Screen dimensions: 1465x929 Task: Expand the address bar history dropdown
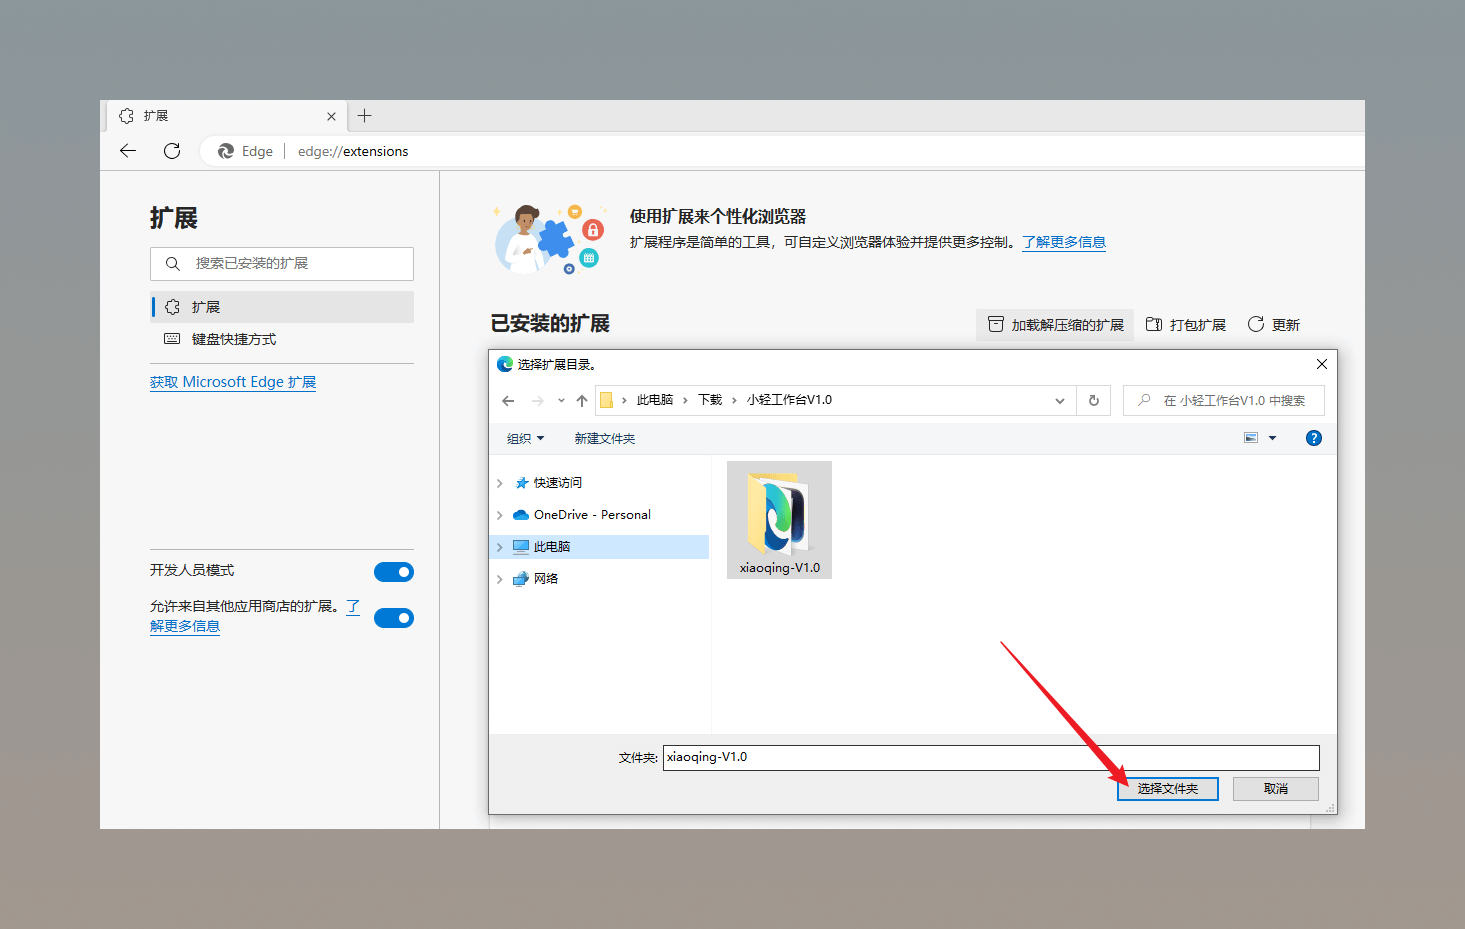click(1060, 401)
